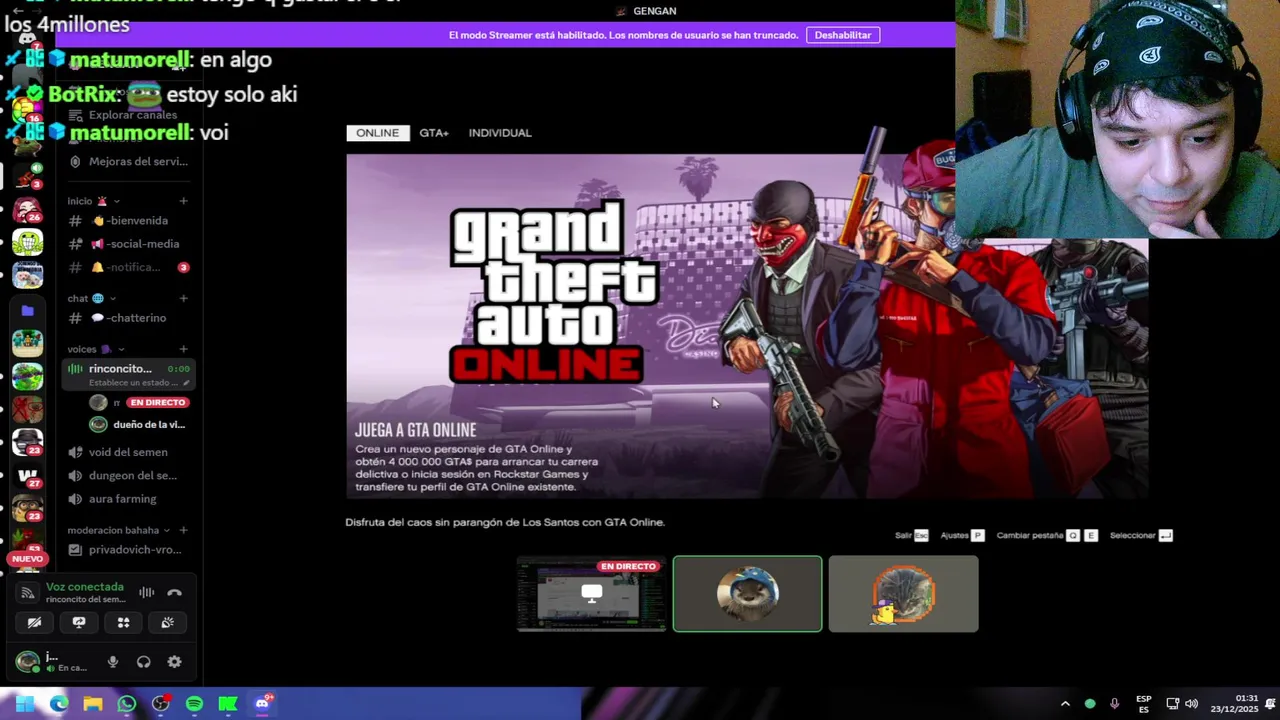
Task: Open Discord taskbar icon
Action: tap(262, 704)
